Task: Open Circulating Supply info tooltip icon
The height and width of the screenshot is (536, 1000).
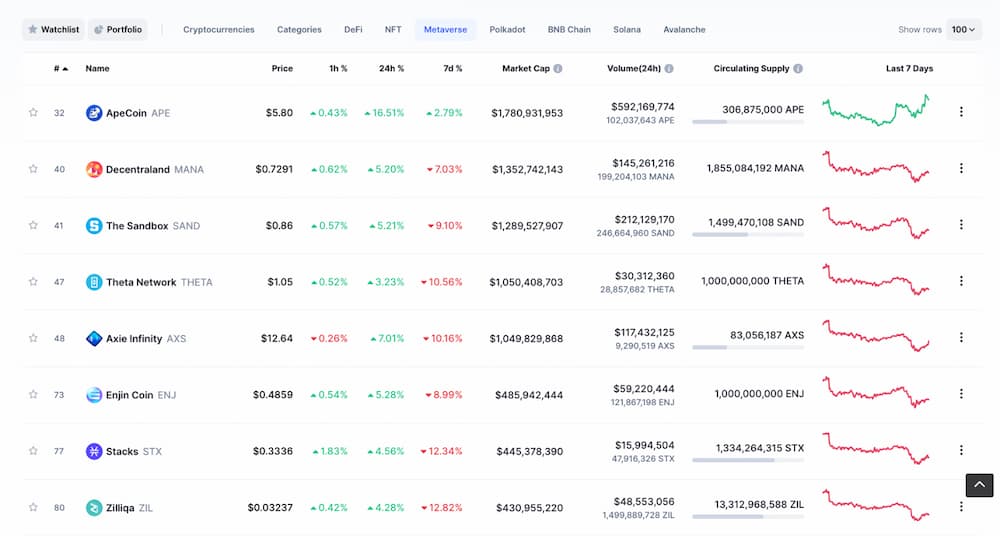Action: coord(797,68)
